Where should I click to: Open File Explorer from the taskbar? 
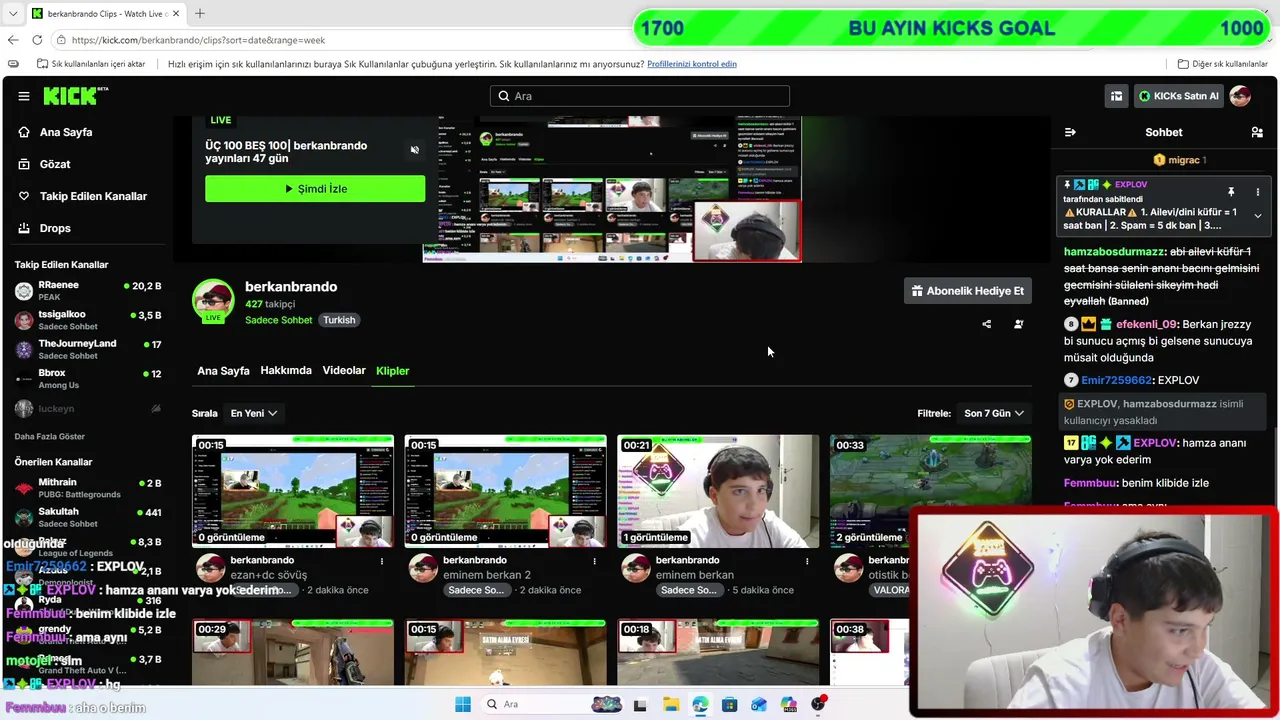(670, 704)
